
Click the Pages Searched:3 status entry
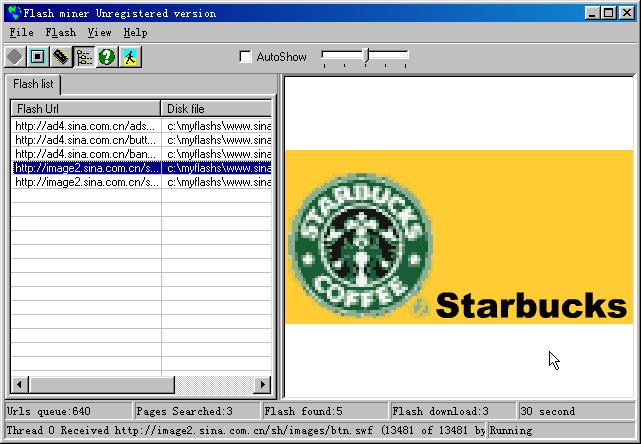(197, 411)
